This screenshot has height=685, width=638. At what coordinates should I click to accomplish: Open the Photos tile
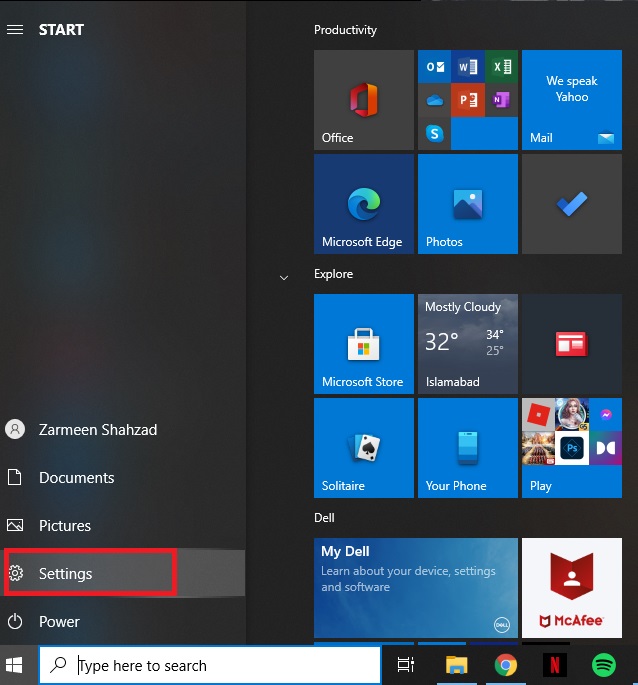pos(468,204)
